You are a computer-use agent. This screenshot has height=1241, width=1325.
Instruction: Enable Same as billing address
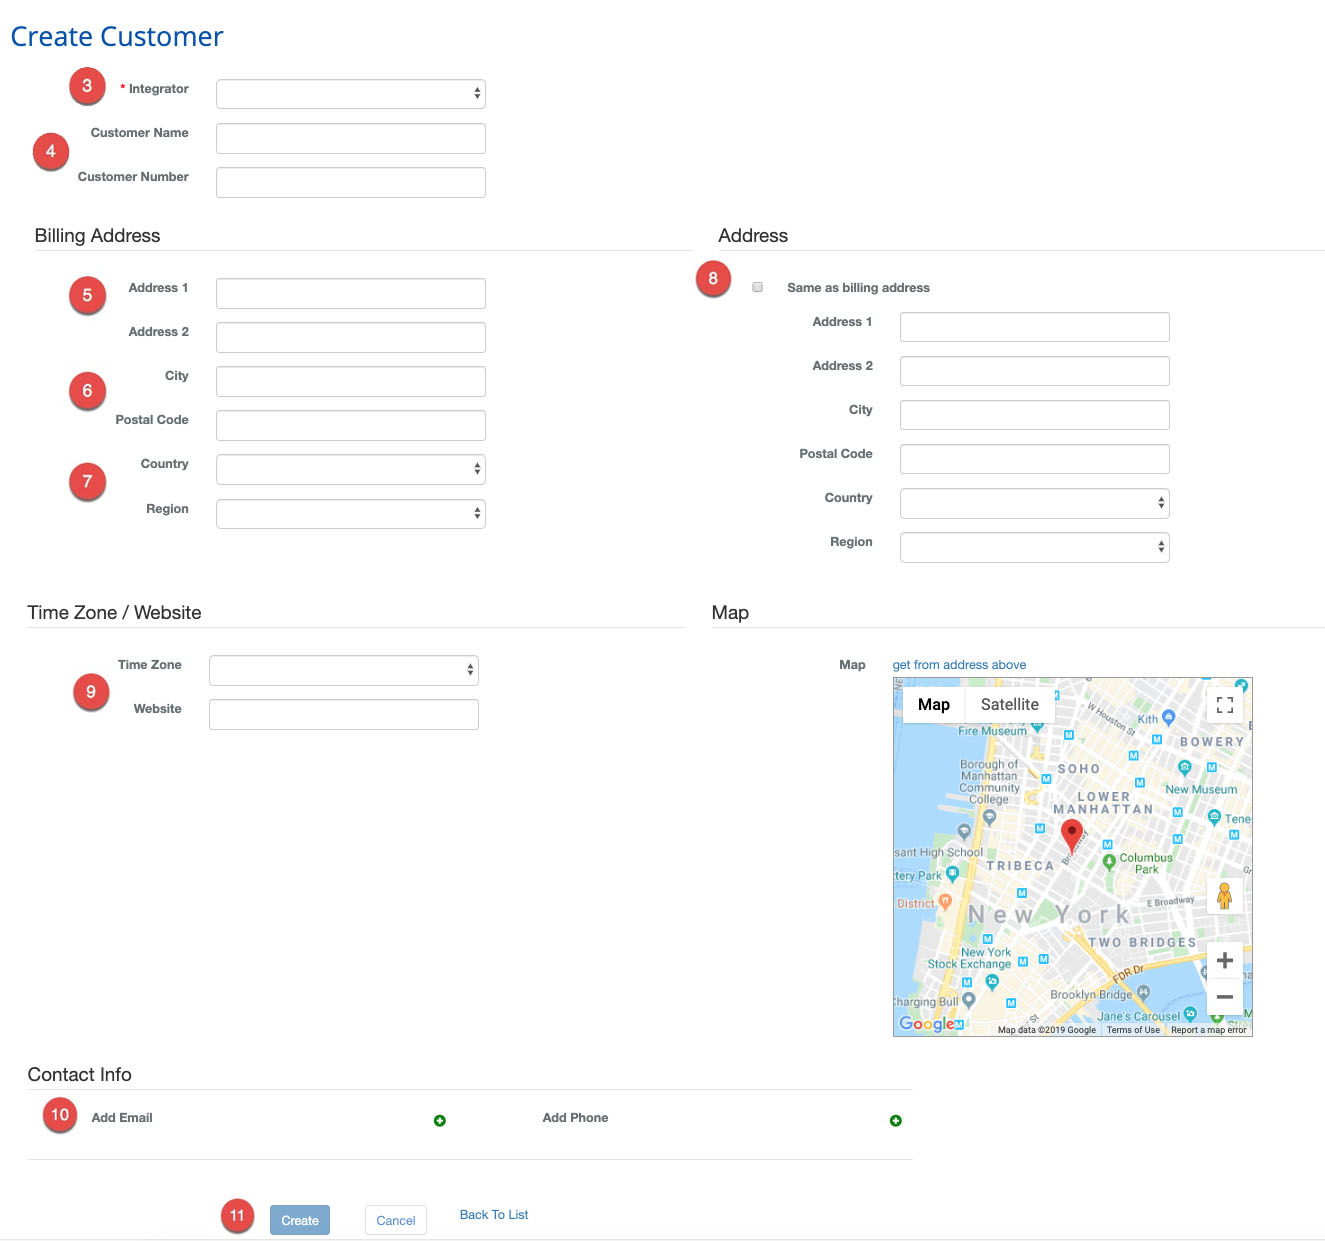click(757, 287)
